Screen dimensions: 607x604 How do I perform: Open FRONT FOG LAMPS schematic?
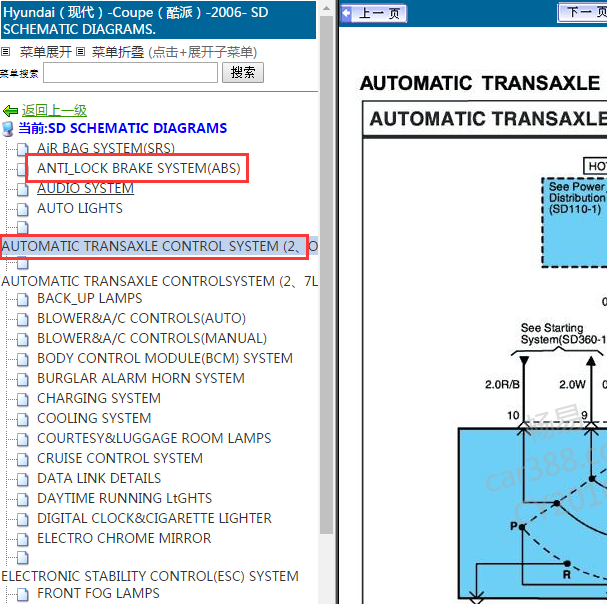click(x=98, y=594)
